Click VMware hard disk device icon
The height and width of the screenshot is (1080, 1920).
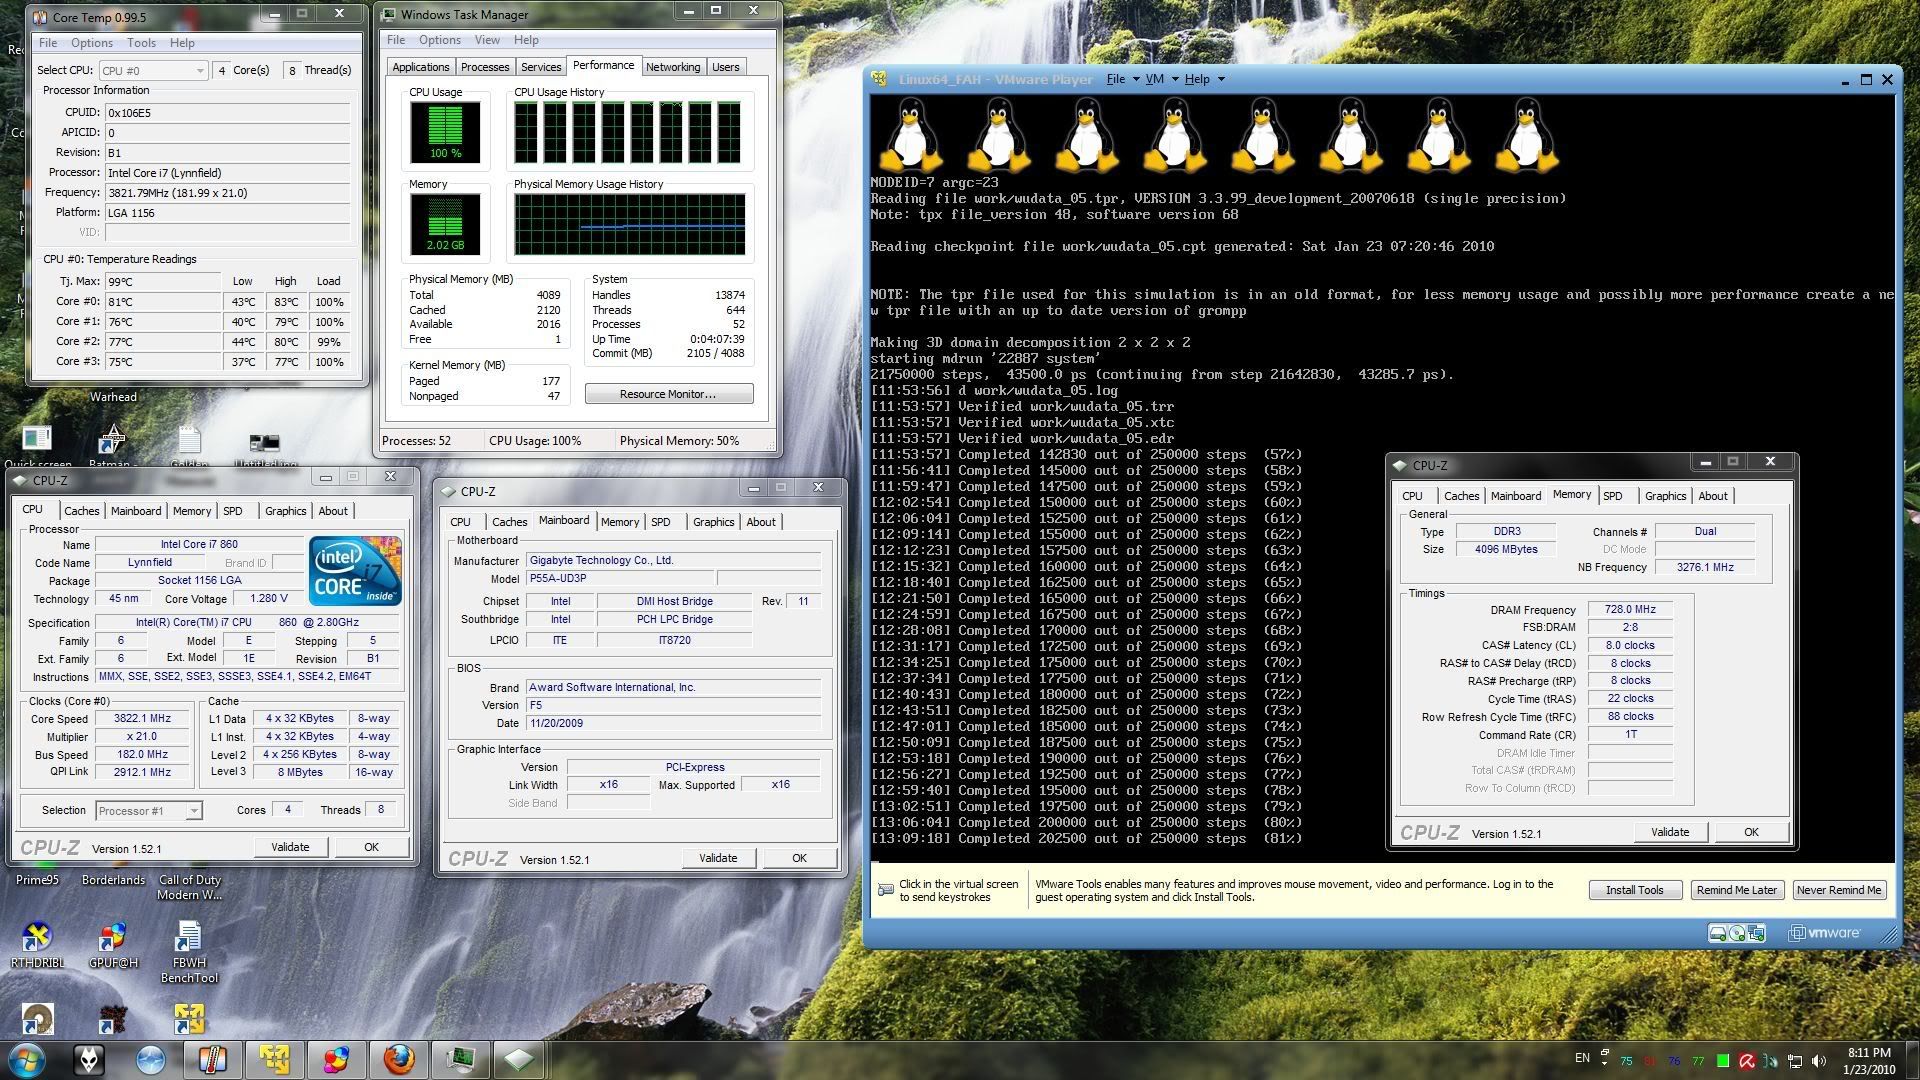tap(1718, 933)
